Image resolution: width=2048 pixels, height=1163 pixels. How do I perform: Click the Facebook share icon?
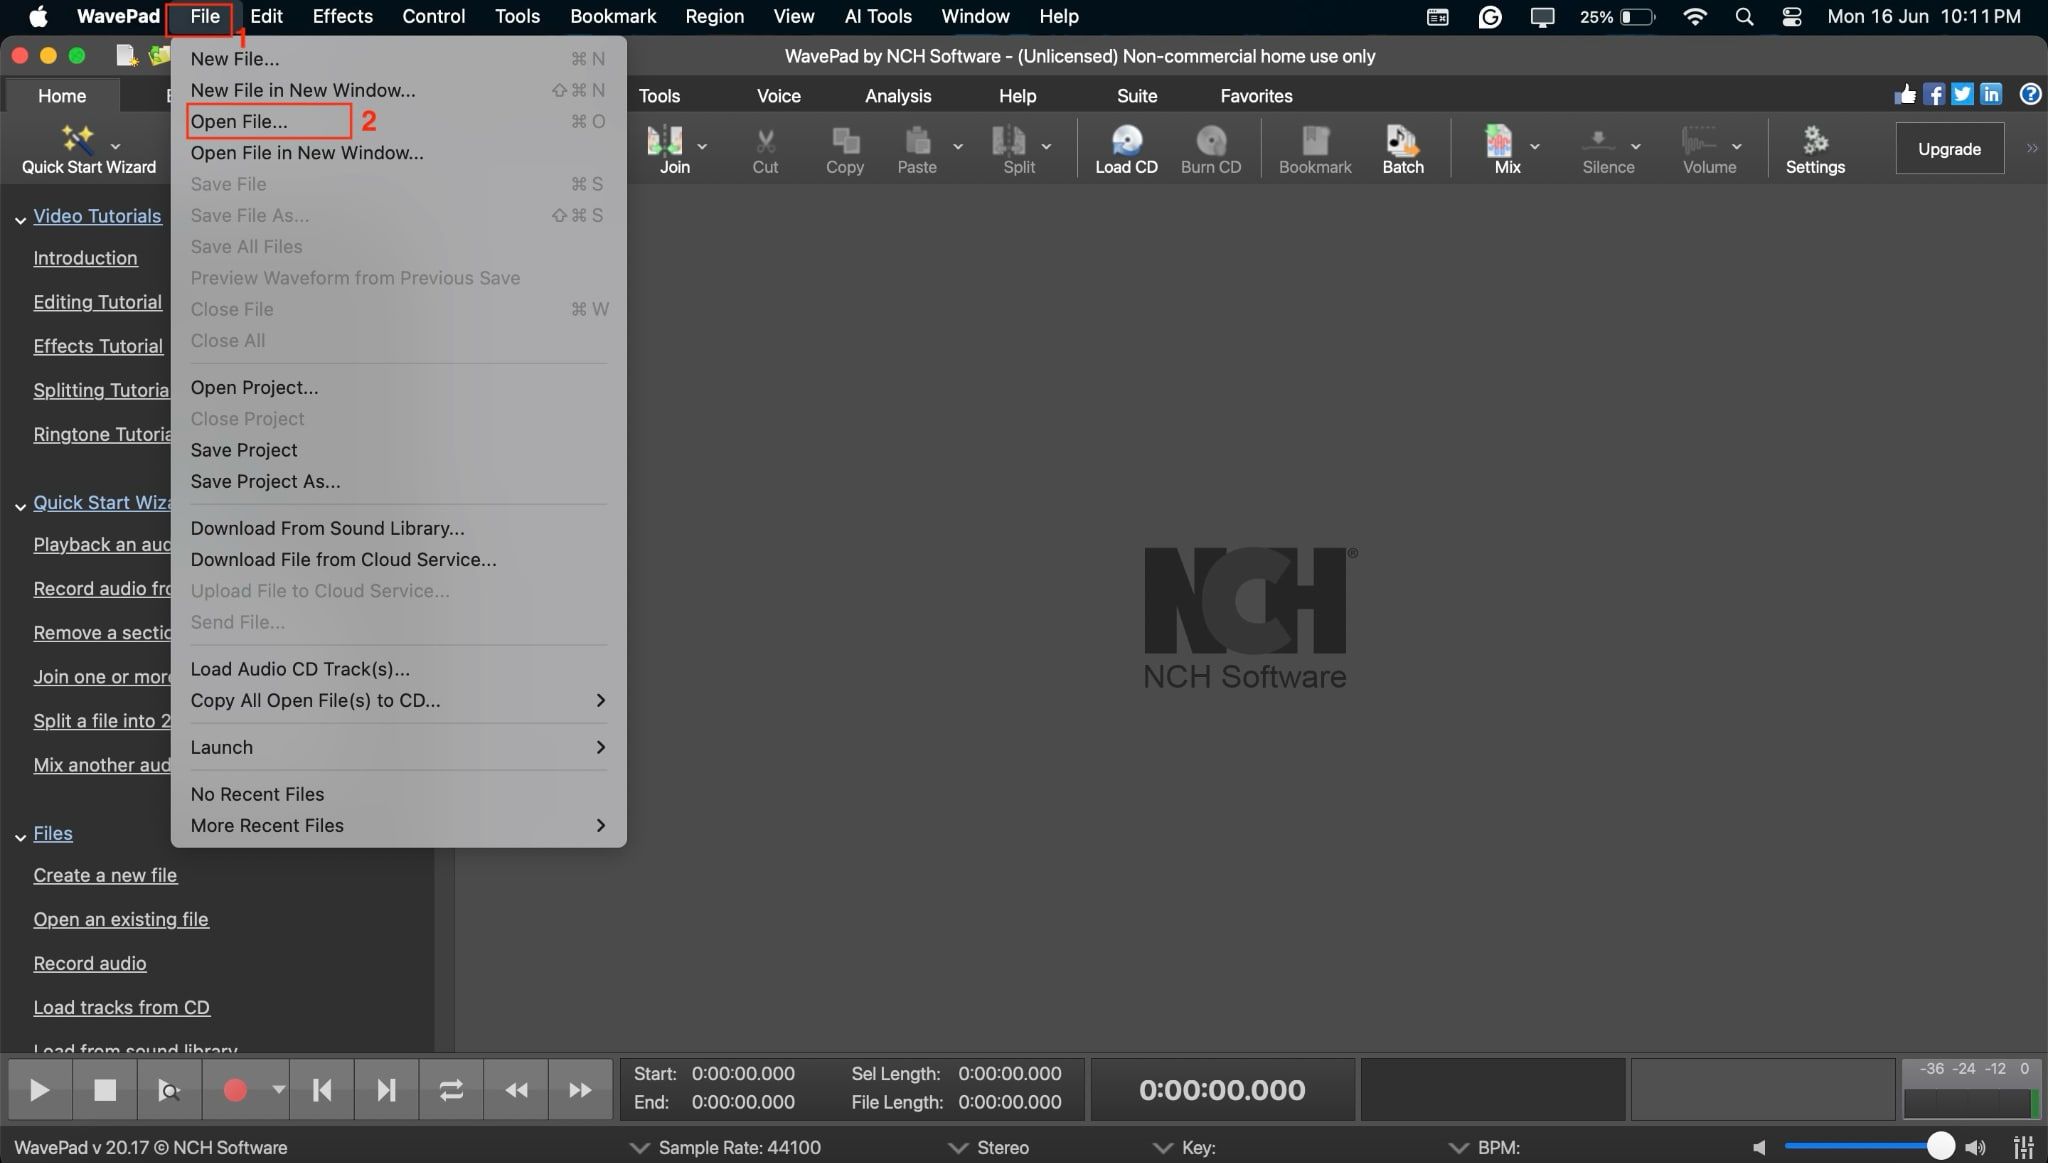point(1934,94)
